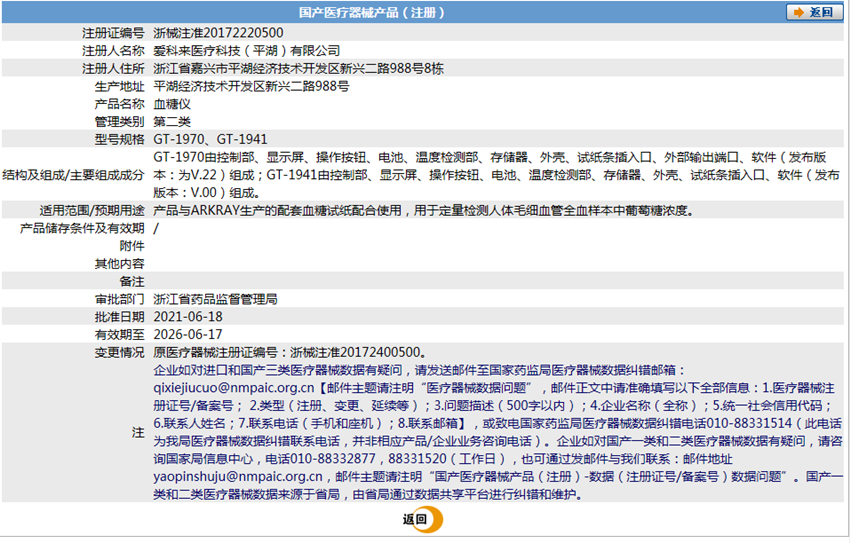Click the 附件 label
Screen dimensions: 850x543
point(132,246)
